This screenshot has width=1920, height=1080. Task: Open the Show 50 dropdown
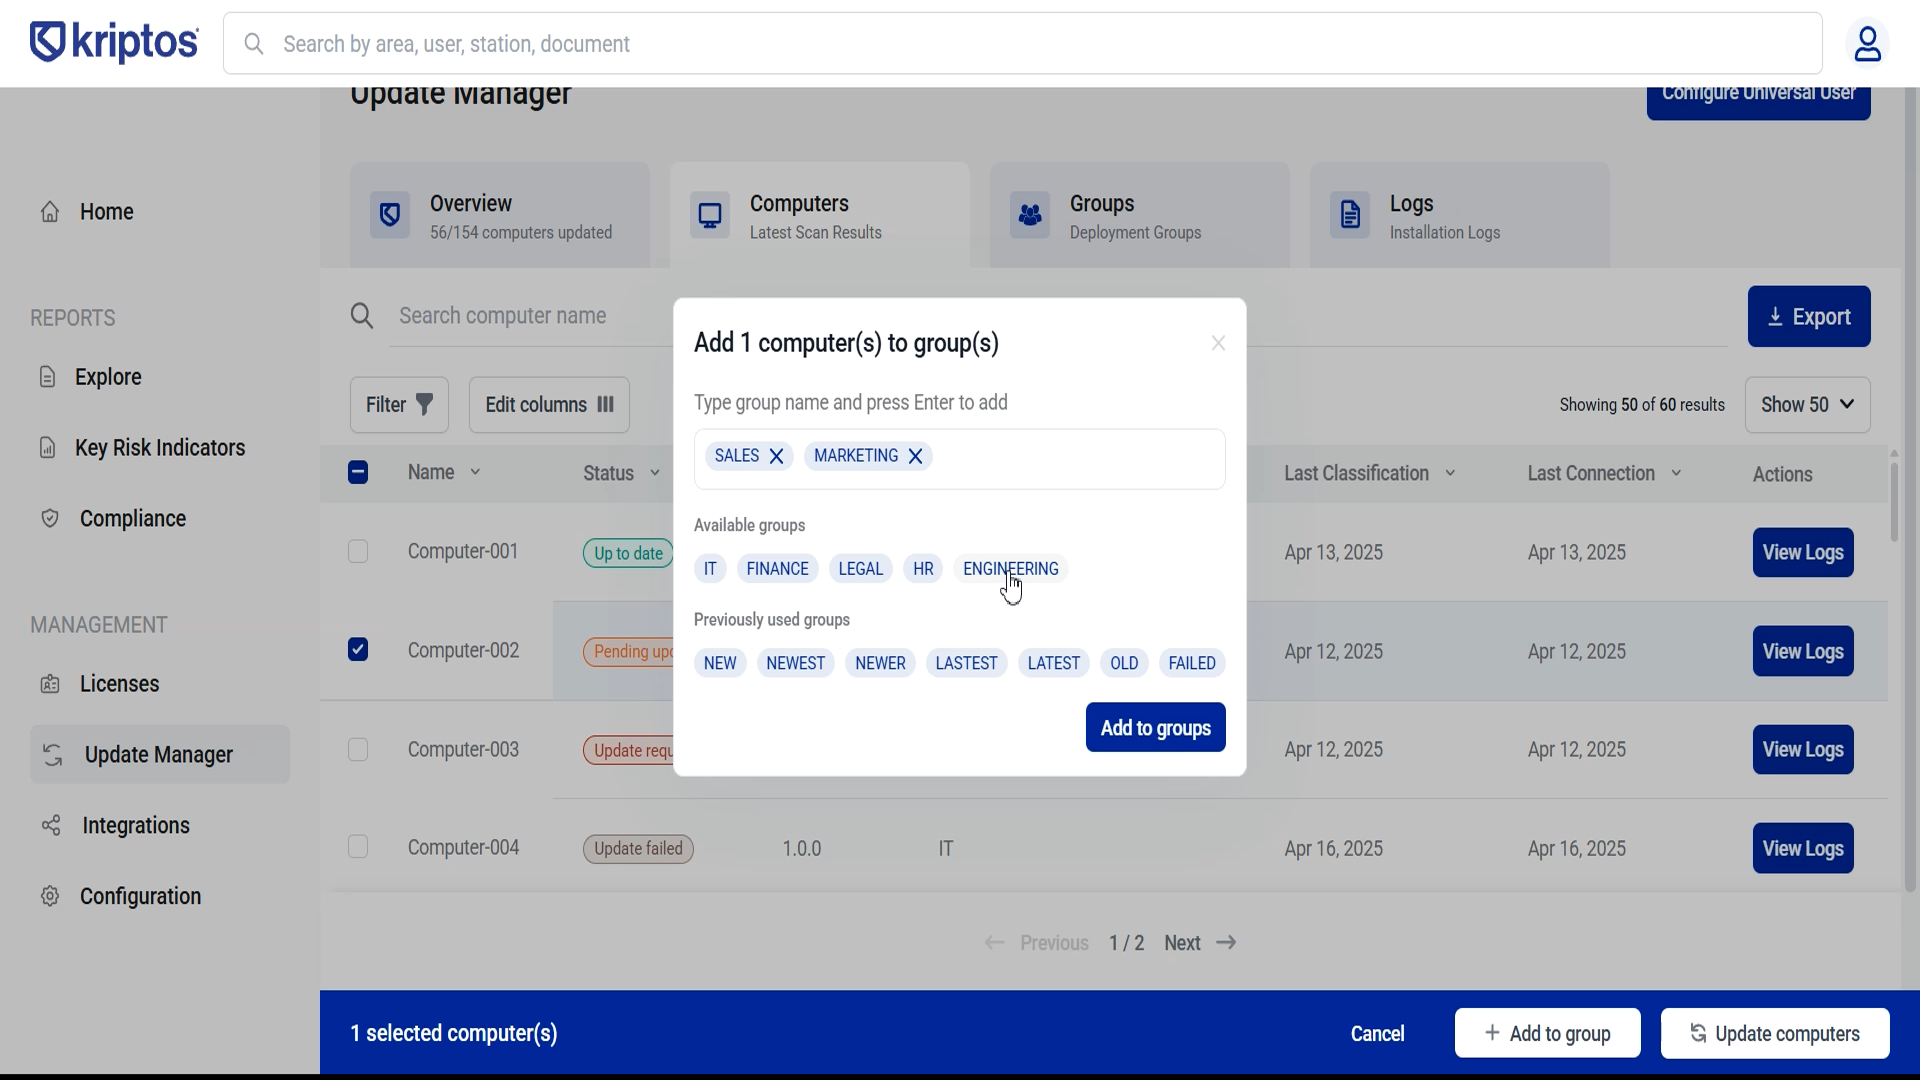(x=1807, y=405)
